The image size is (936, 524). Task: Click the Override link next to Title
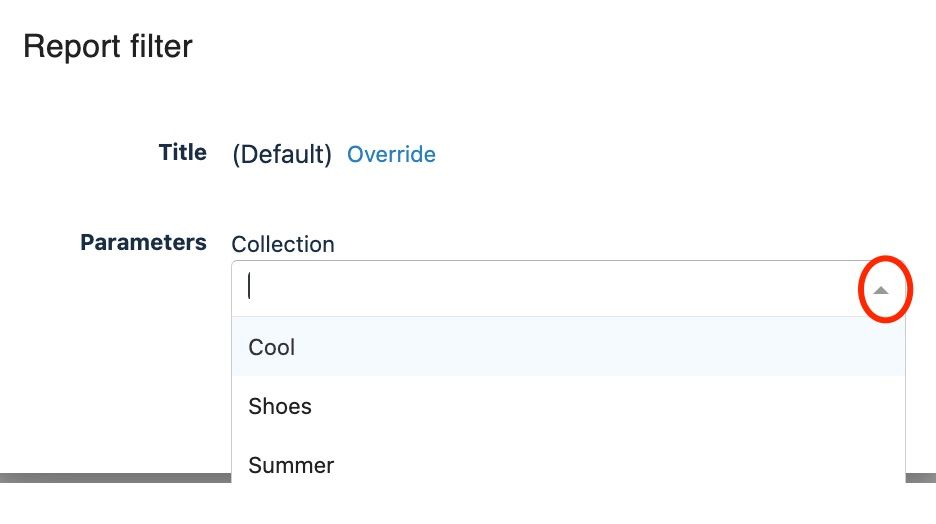point(391,155)
